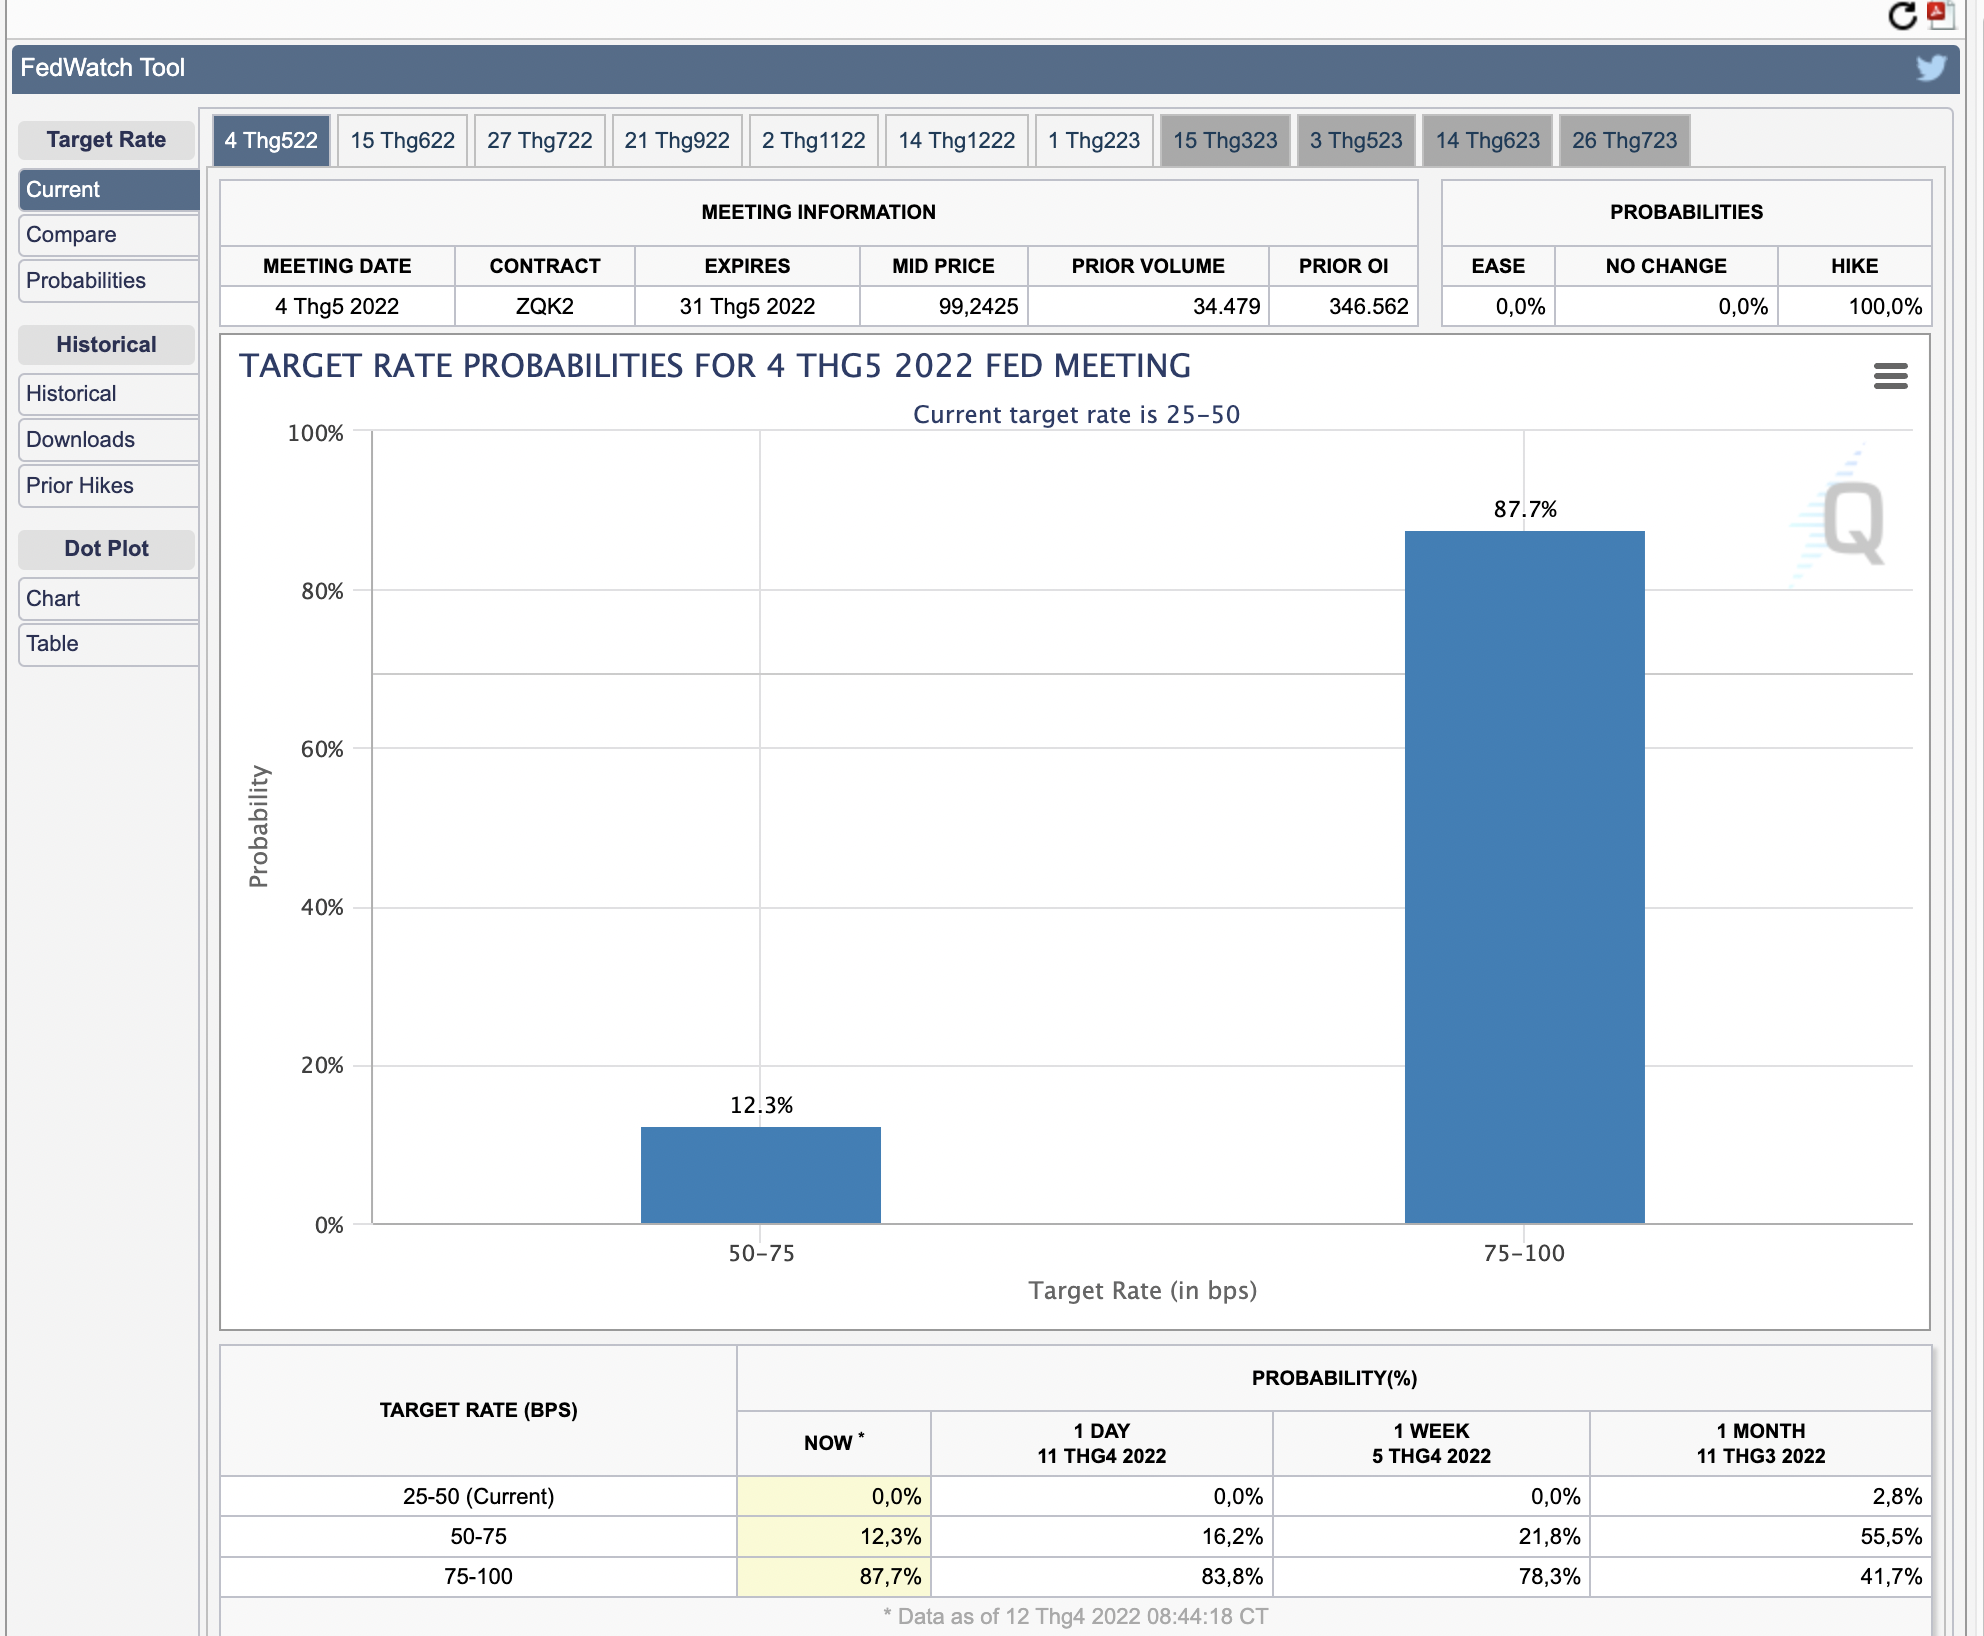Select the 4 Thg522 meeting tab
The height and width of the screenshot is (1636, 1984).
click(271, 140)
